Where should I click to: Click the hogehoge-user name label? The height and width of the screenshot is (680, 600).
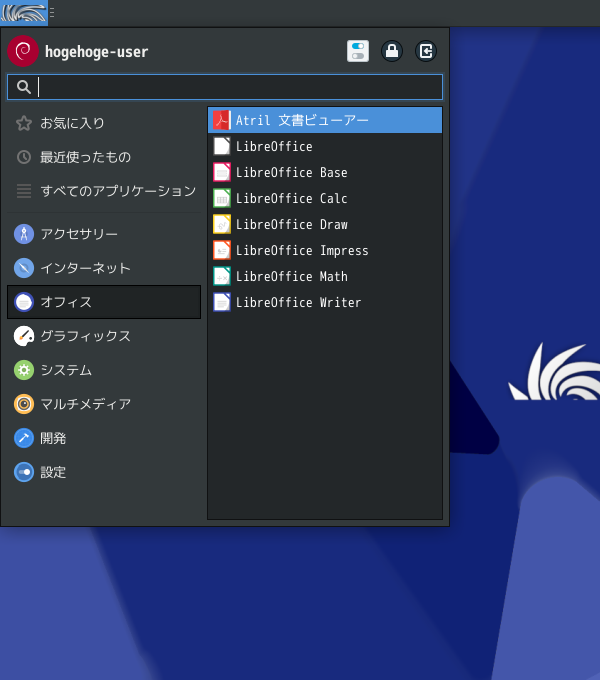(97, 52)
